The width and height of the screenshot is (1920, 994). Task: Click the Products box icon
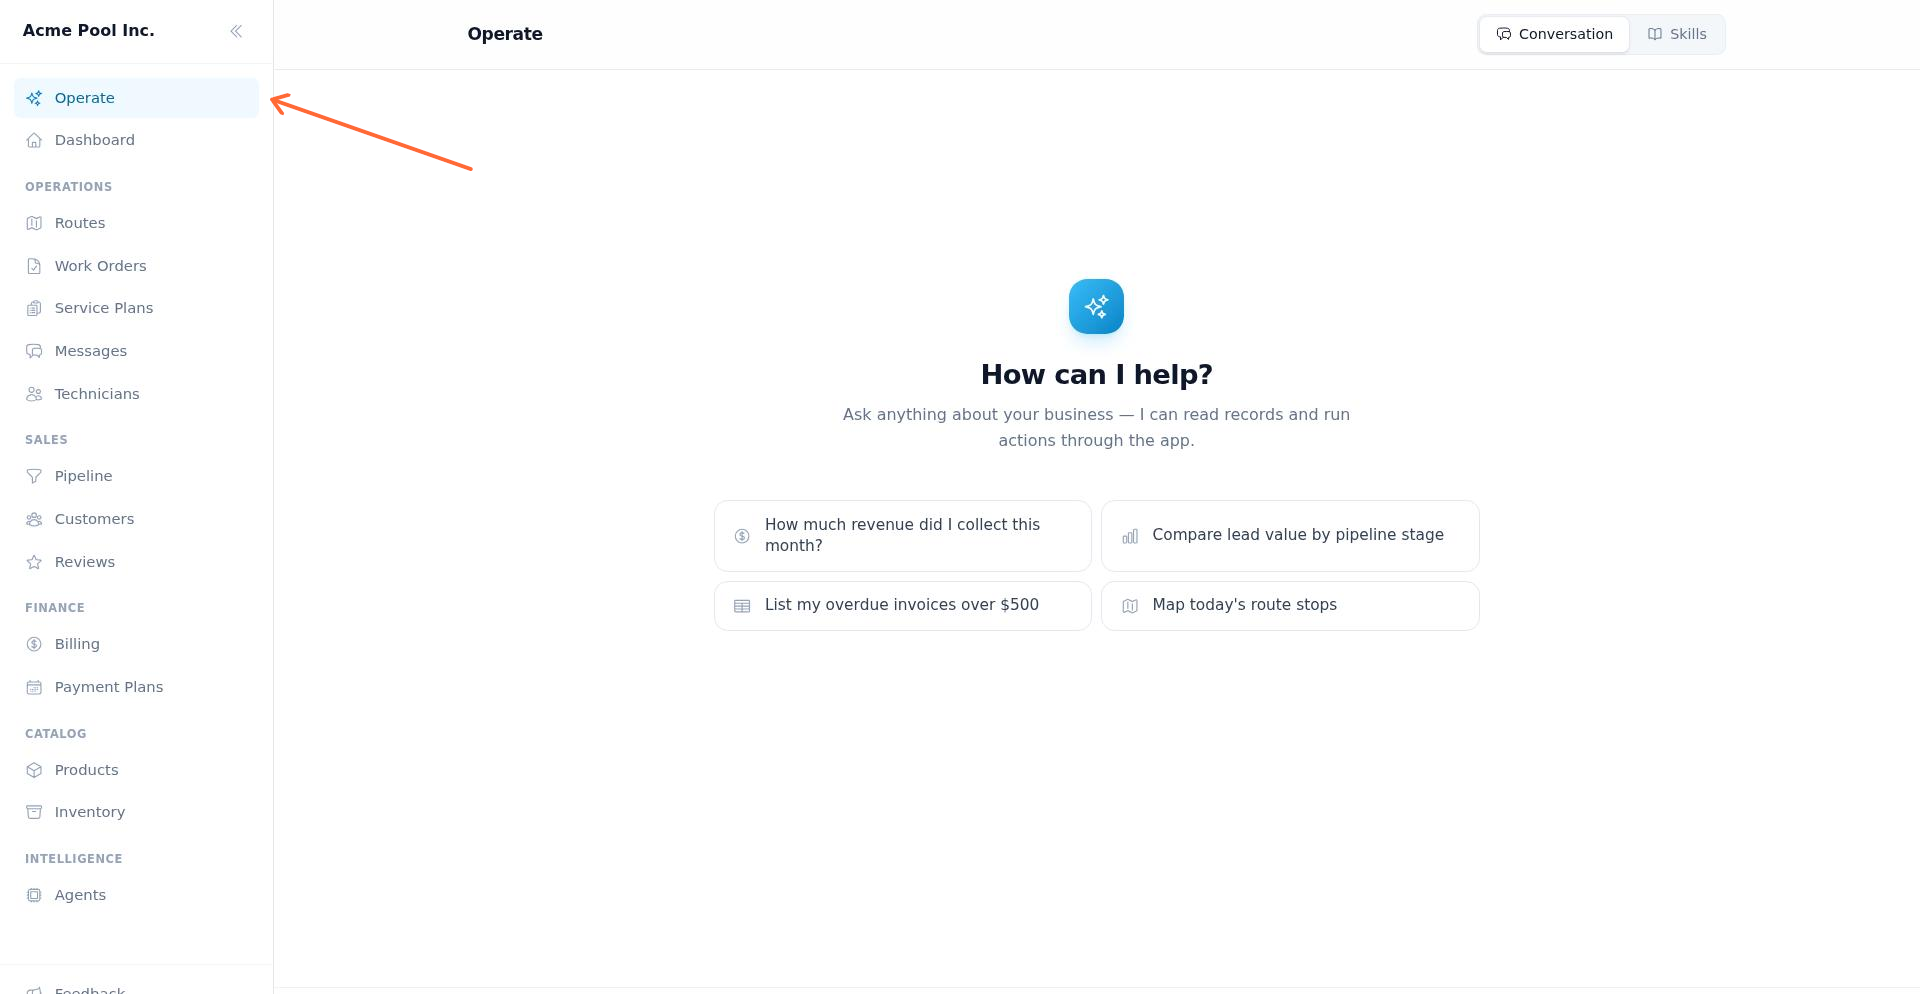(x=34, y=770)
